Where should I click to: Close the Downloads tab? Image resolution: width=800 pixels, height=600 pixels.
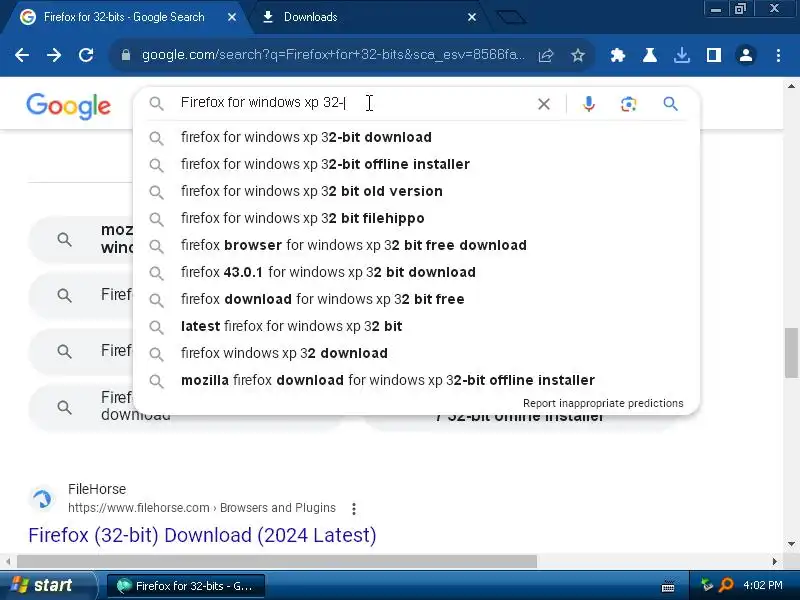tap(472, 17)
